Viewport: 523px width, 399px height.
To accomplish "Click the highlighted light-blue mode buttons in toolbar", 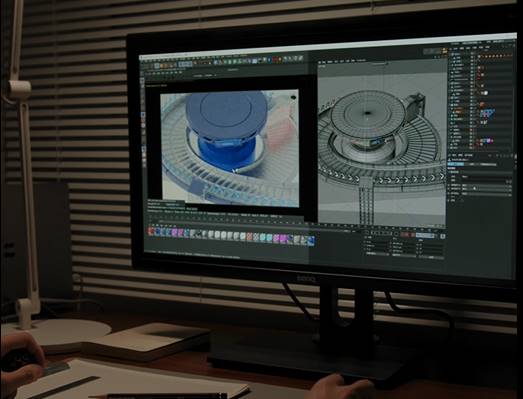I will pos(185,64).
